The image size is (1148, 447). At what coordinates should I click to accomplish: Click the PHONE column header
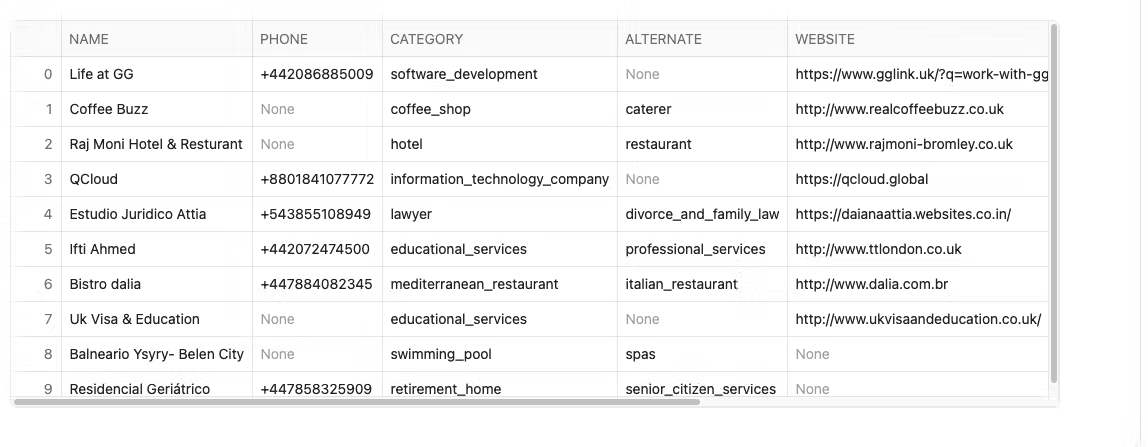click(284, 39)
